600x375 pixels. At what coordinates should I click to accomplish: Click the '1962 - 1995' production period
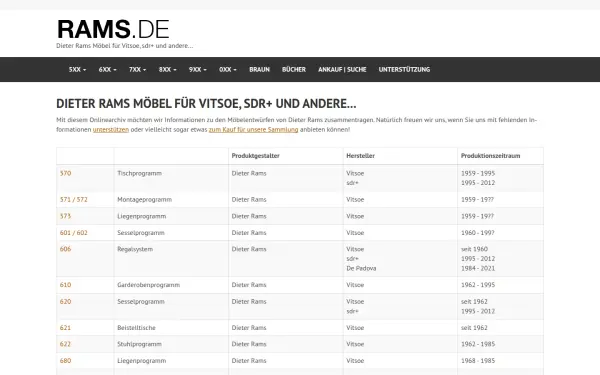(478, 285)
